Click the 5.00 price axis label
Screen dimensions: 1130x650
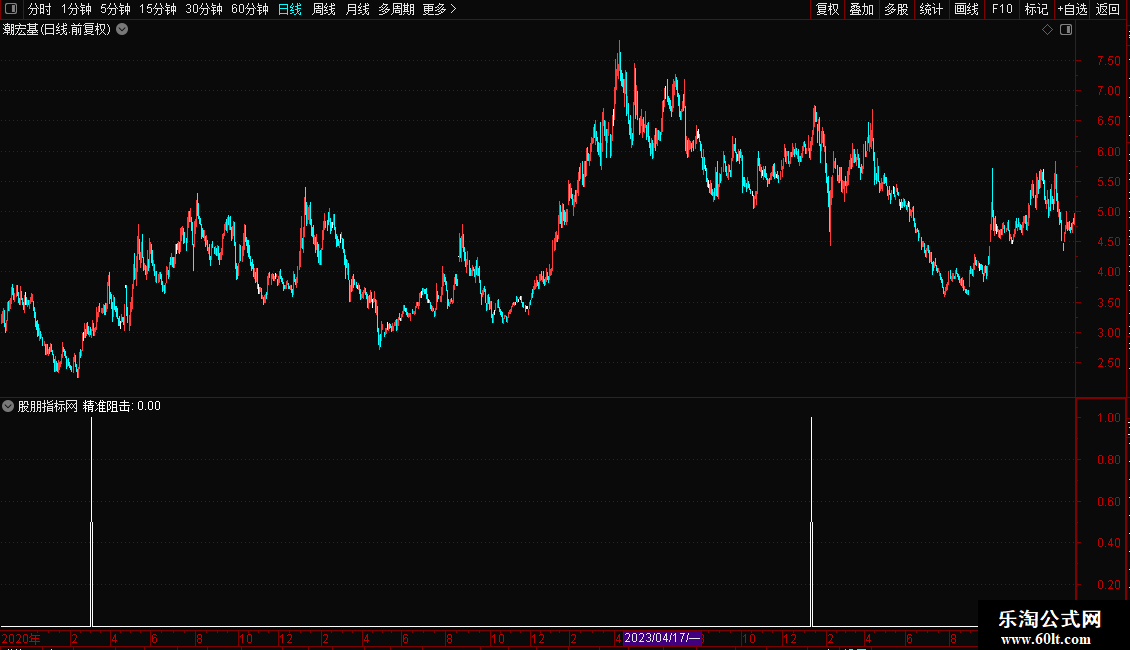(1108, 212)
